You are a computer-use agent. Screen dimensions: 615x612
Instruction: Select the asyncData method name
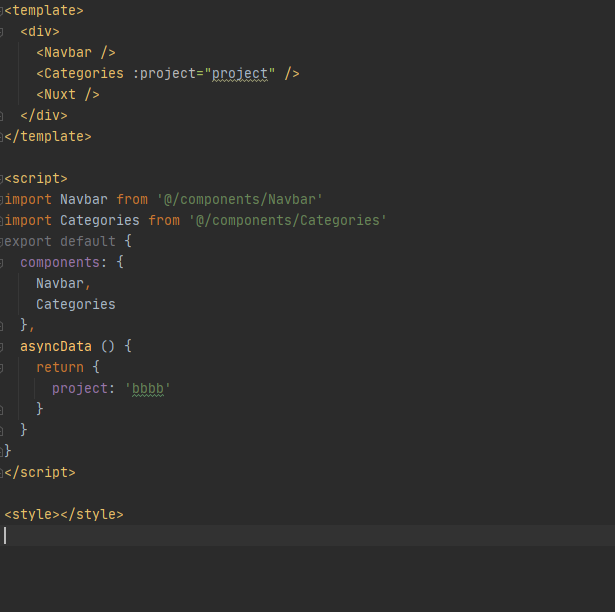pyautogui.click(x=56, y=346)
